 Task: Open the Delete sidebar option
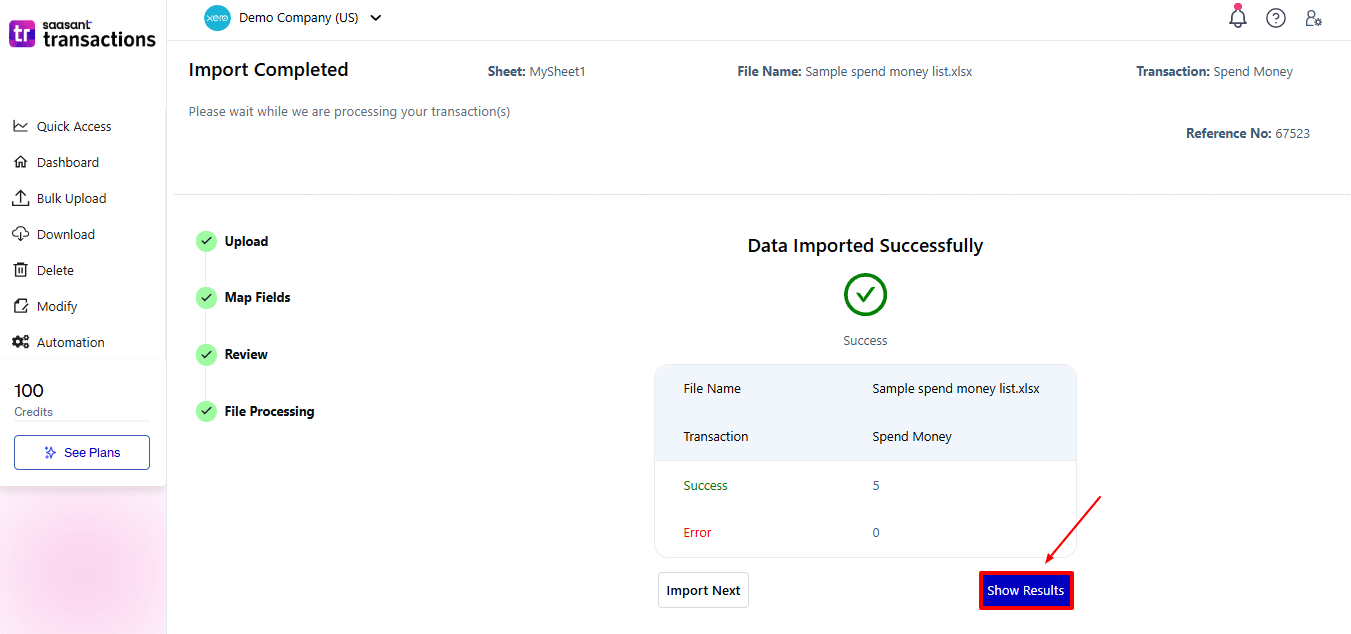(x=55, y=271)
